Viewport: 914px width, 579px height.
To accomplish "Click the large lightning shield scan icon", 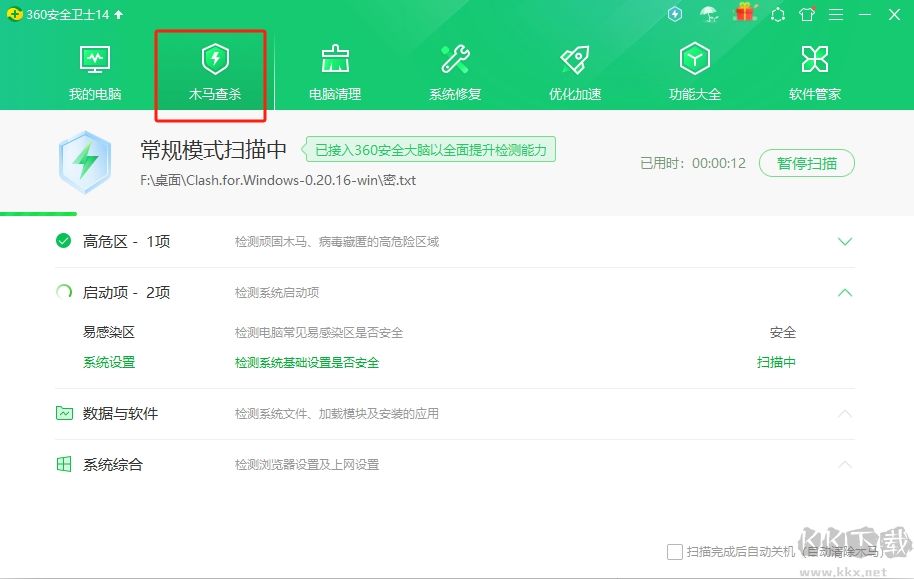I will tap(85, 162).
